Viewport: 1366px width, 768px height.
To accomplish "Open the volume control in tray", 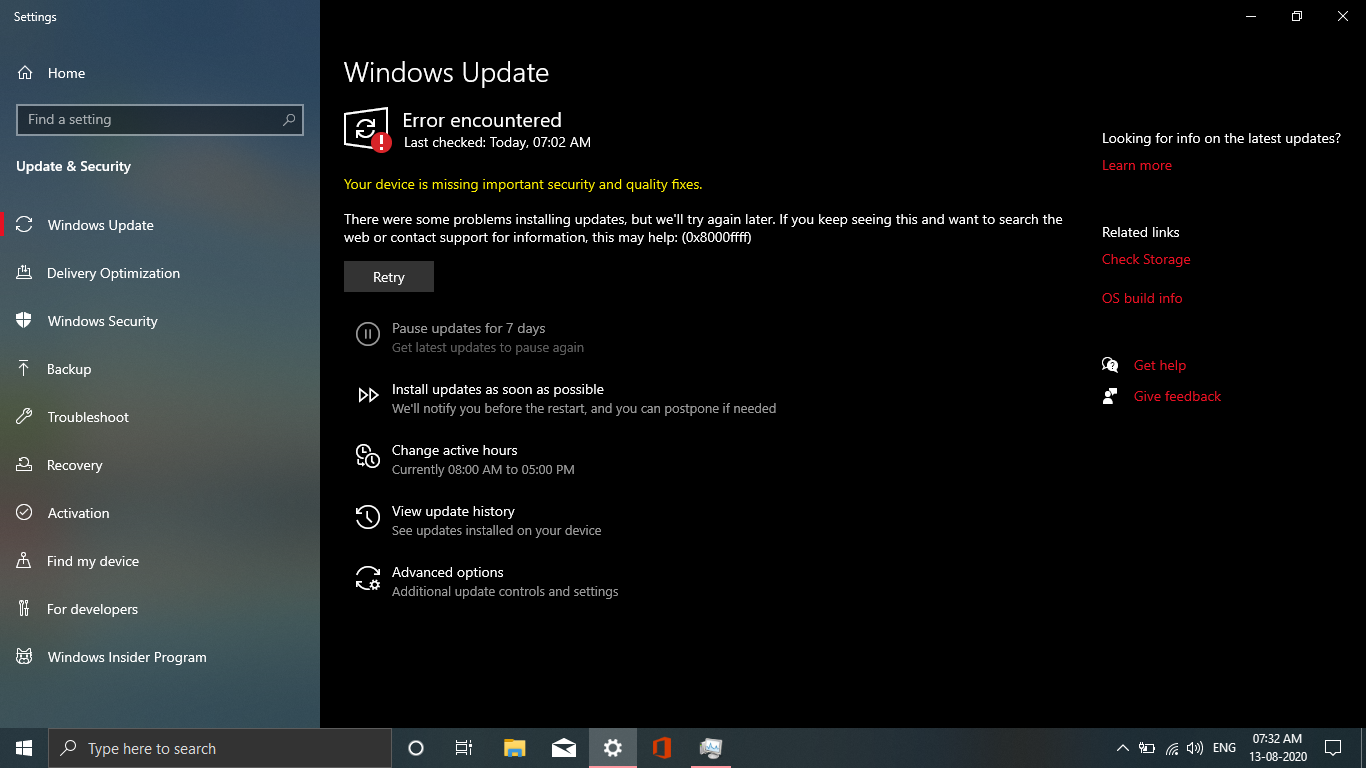I will 1195,748.
